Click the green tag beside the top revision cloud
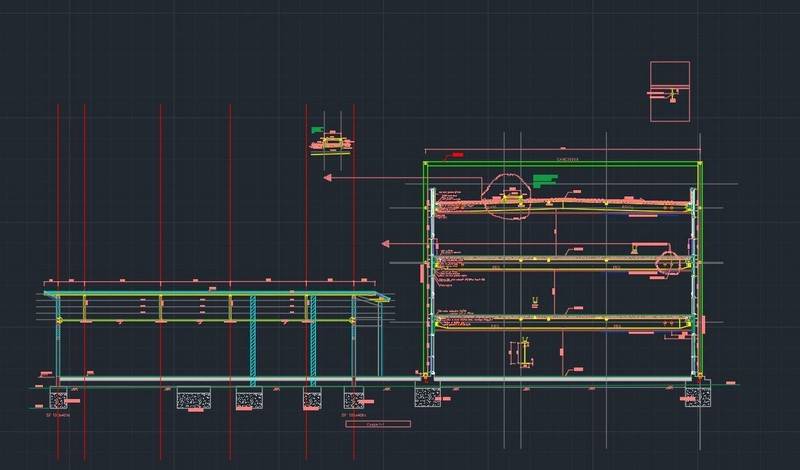800x470 pixels. [x=544, y=180]
